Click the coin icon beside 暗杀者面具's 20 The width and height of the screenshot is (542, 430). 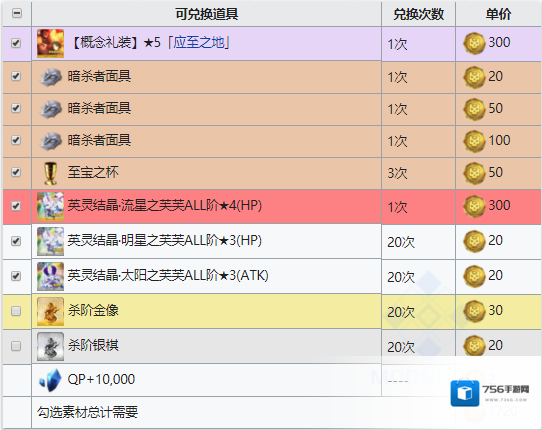pos(474,77)
